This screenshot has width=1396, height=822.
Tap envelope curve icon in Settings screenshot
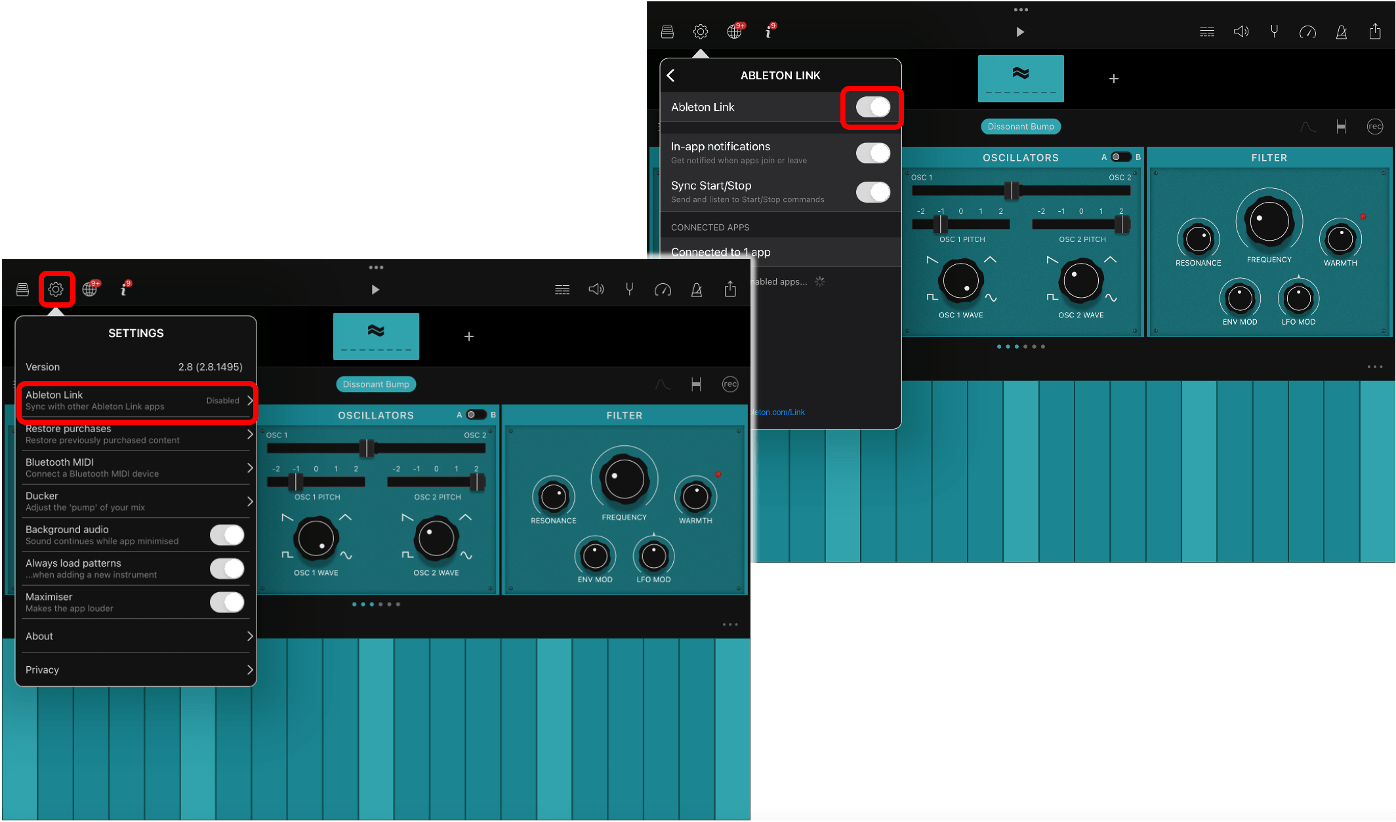point(662,384)
